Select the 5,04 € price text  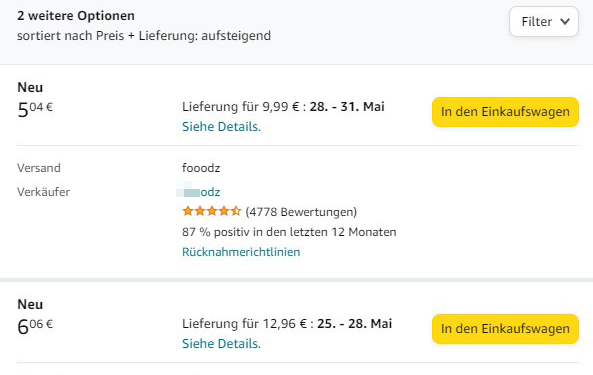pyautogui.click(x=35, y=110)
